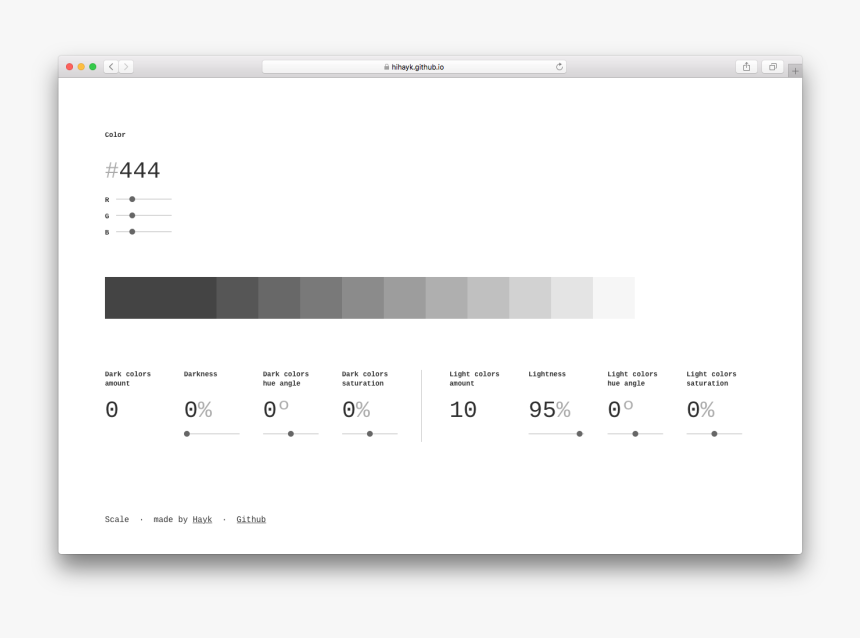The image size is (860, 638).
Task: Click the Darkness label
Action: coord(200,374)
